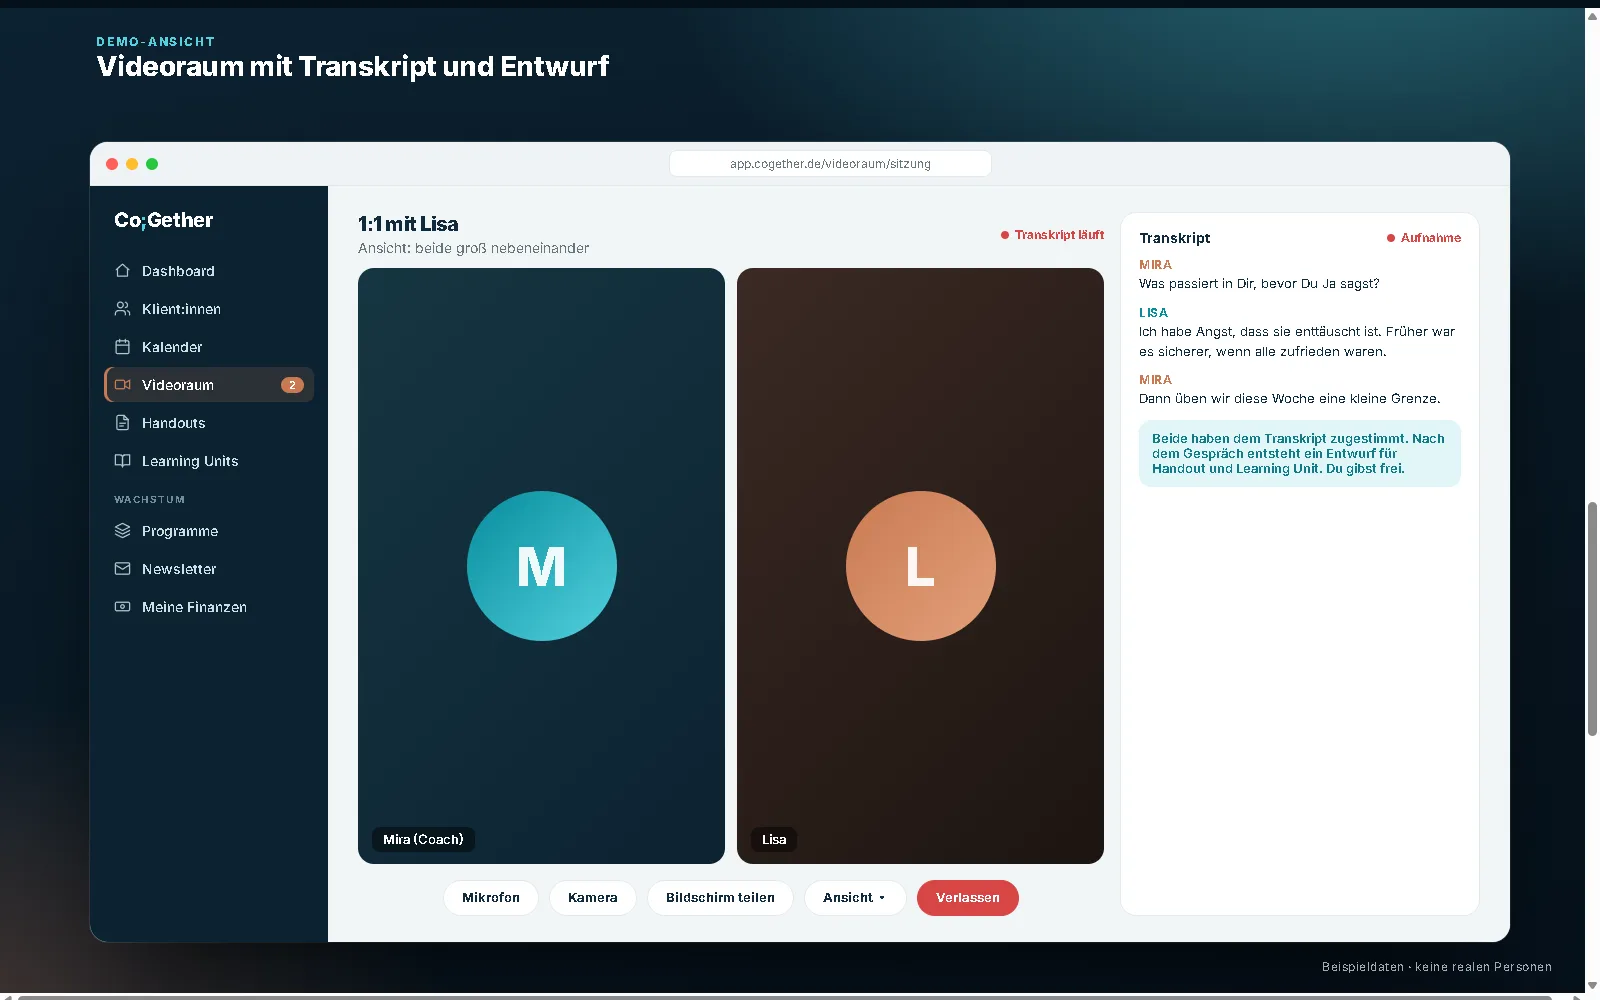
Task: Click the LISA speaker label in transcript
Action: tap(1153, 313)
